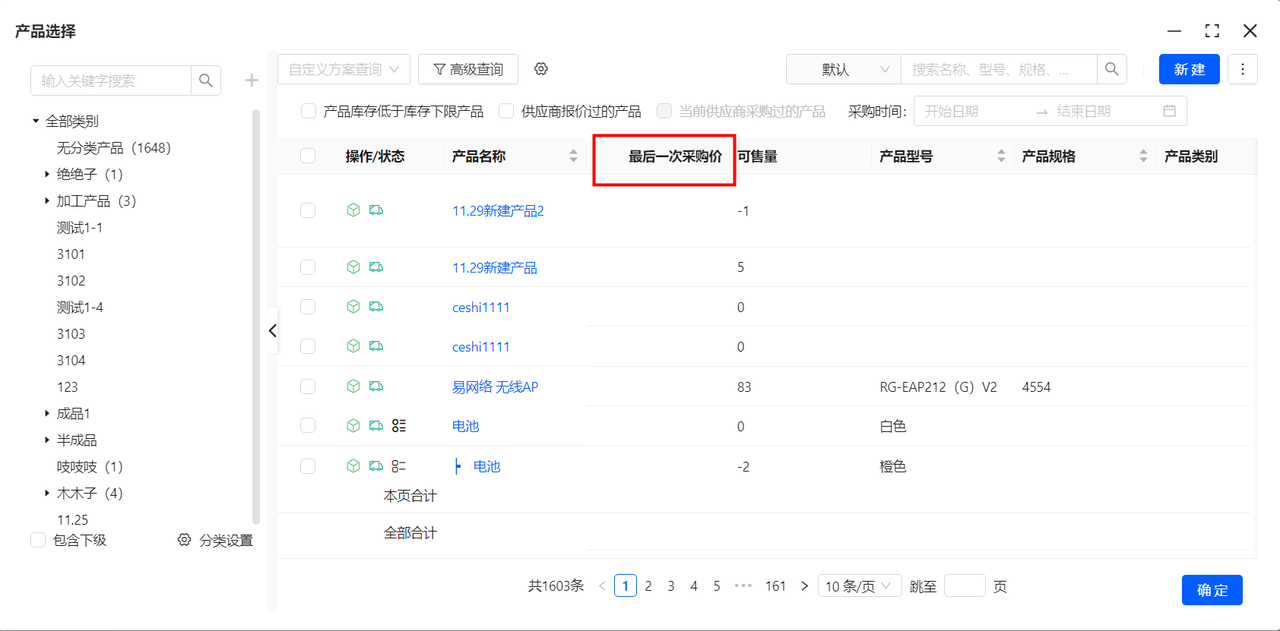
Task: Click the cube icon in 11.29新建产品2 row
Action: pos(353,210)
